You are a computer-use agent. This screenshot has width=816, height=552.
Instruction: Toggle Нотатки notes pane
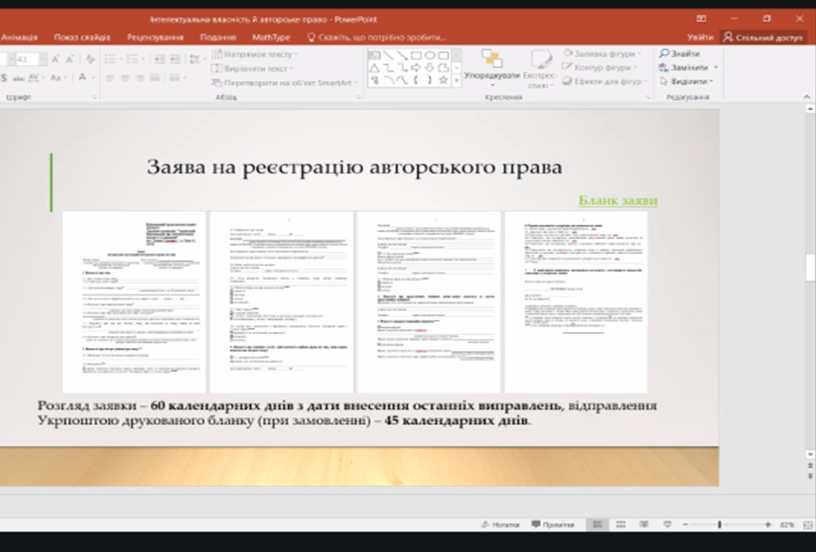pos(499,524)
